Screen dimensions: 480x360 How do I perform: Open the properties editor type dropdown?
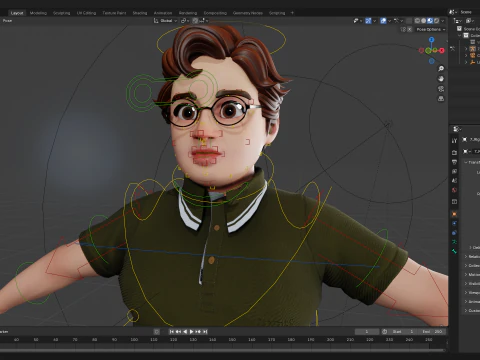(x=457, y=129)
